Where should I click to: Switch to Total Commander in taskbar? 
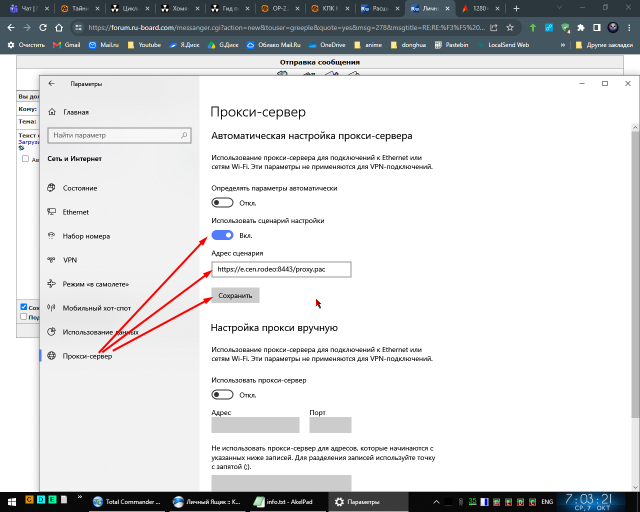127,502
